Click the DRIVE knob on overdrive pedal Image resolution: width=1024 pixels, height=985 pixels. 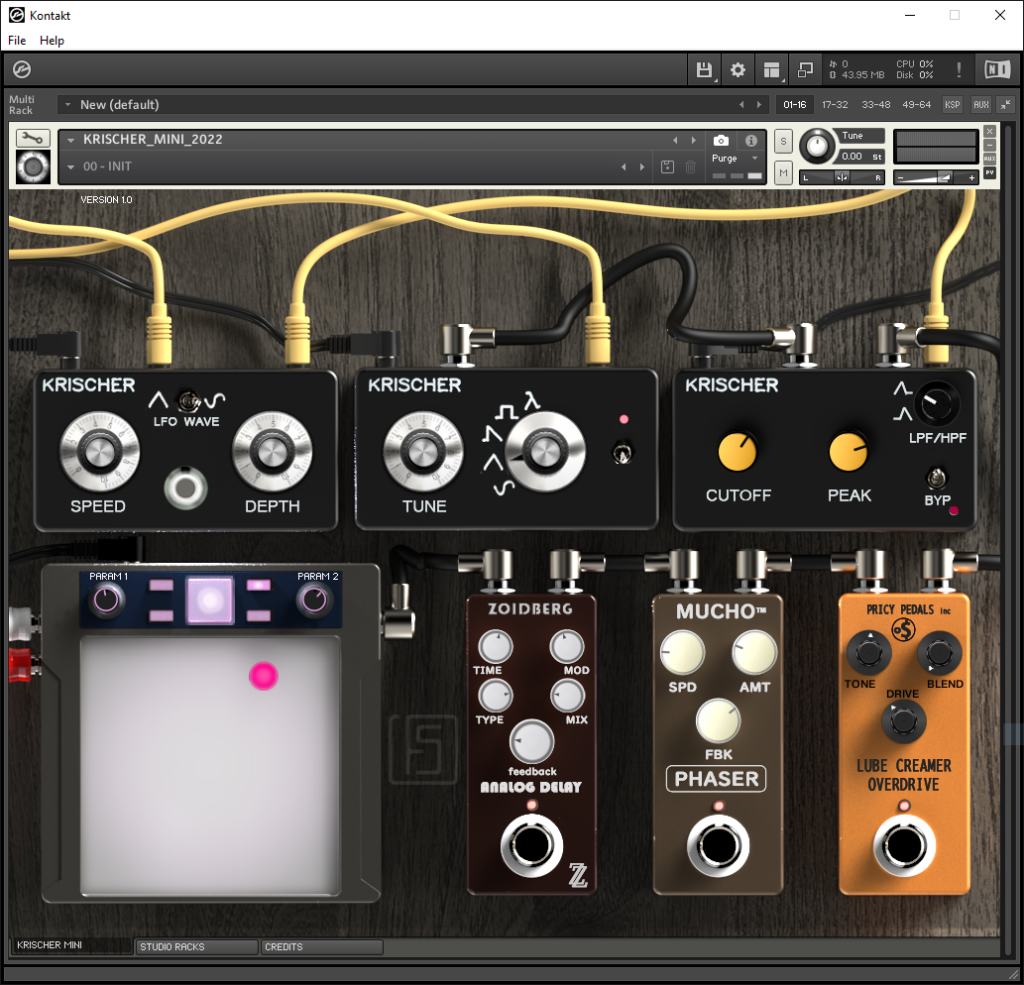(903, 720)
